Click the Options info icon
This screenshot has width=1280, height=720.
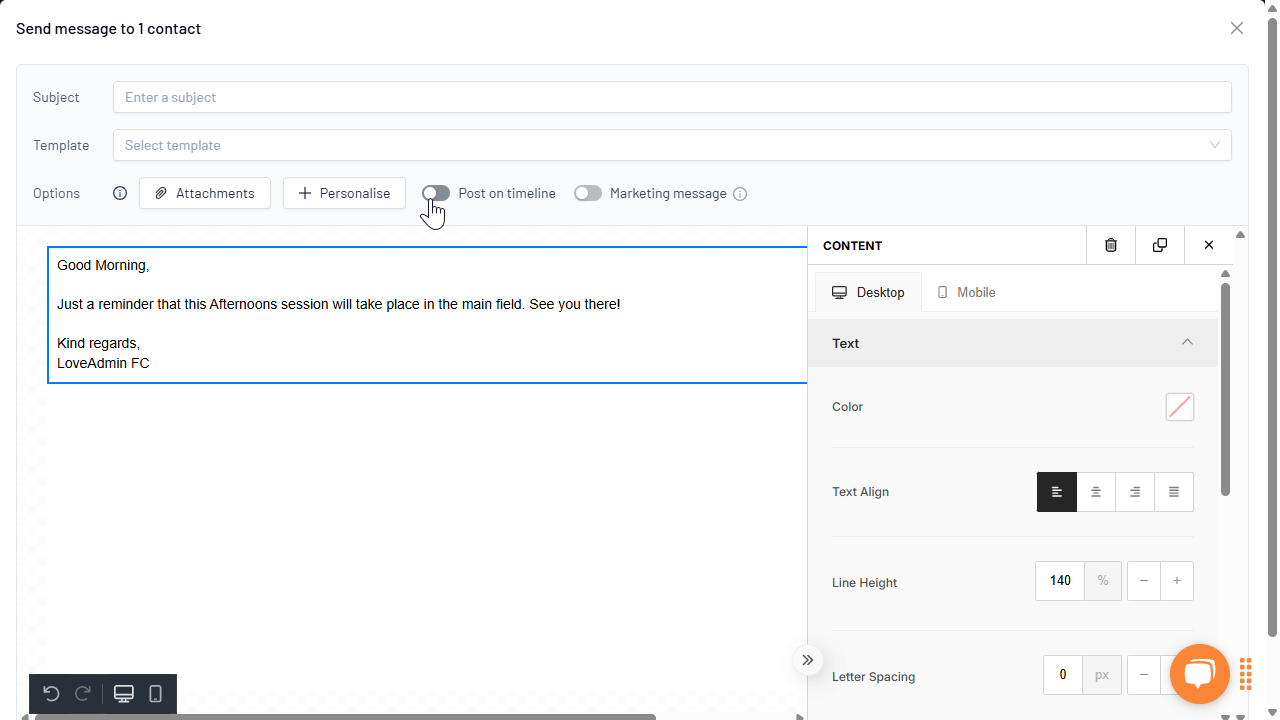click(120, 193)
